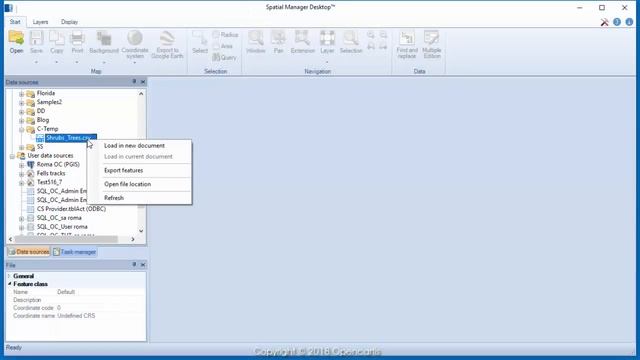Open the about info icon

pyautogui.click(x=629, y=22)
